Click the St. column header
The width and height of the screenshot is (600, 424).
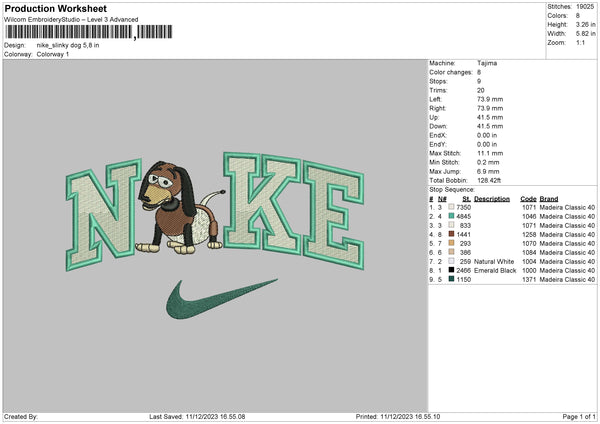tap(466, 199)
